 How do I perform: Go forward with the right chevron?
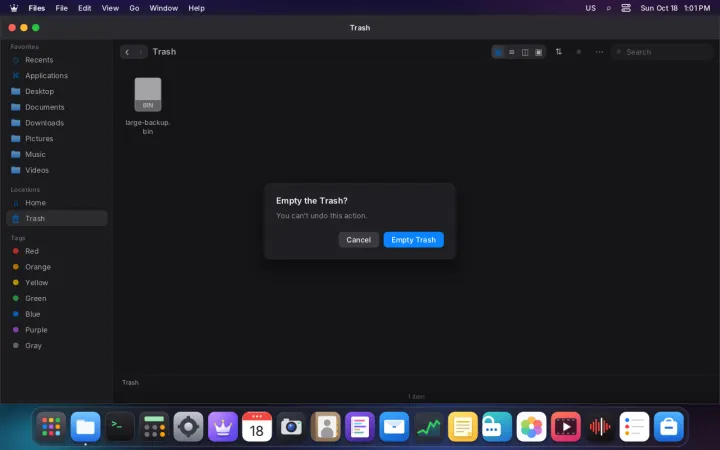(x=141, y=52)
